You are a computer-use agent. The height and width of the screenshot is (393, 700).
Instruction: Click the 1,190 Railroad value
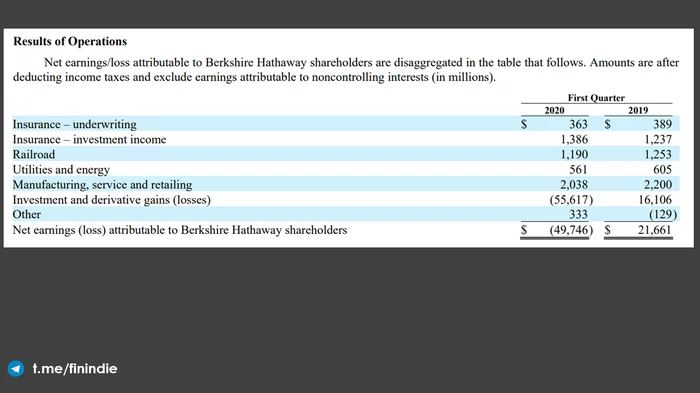click(x=574, y=155)
